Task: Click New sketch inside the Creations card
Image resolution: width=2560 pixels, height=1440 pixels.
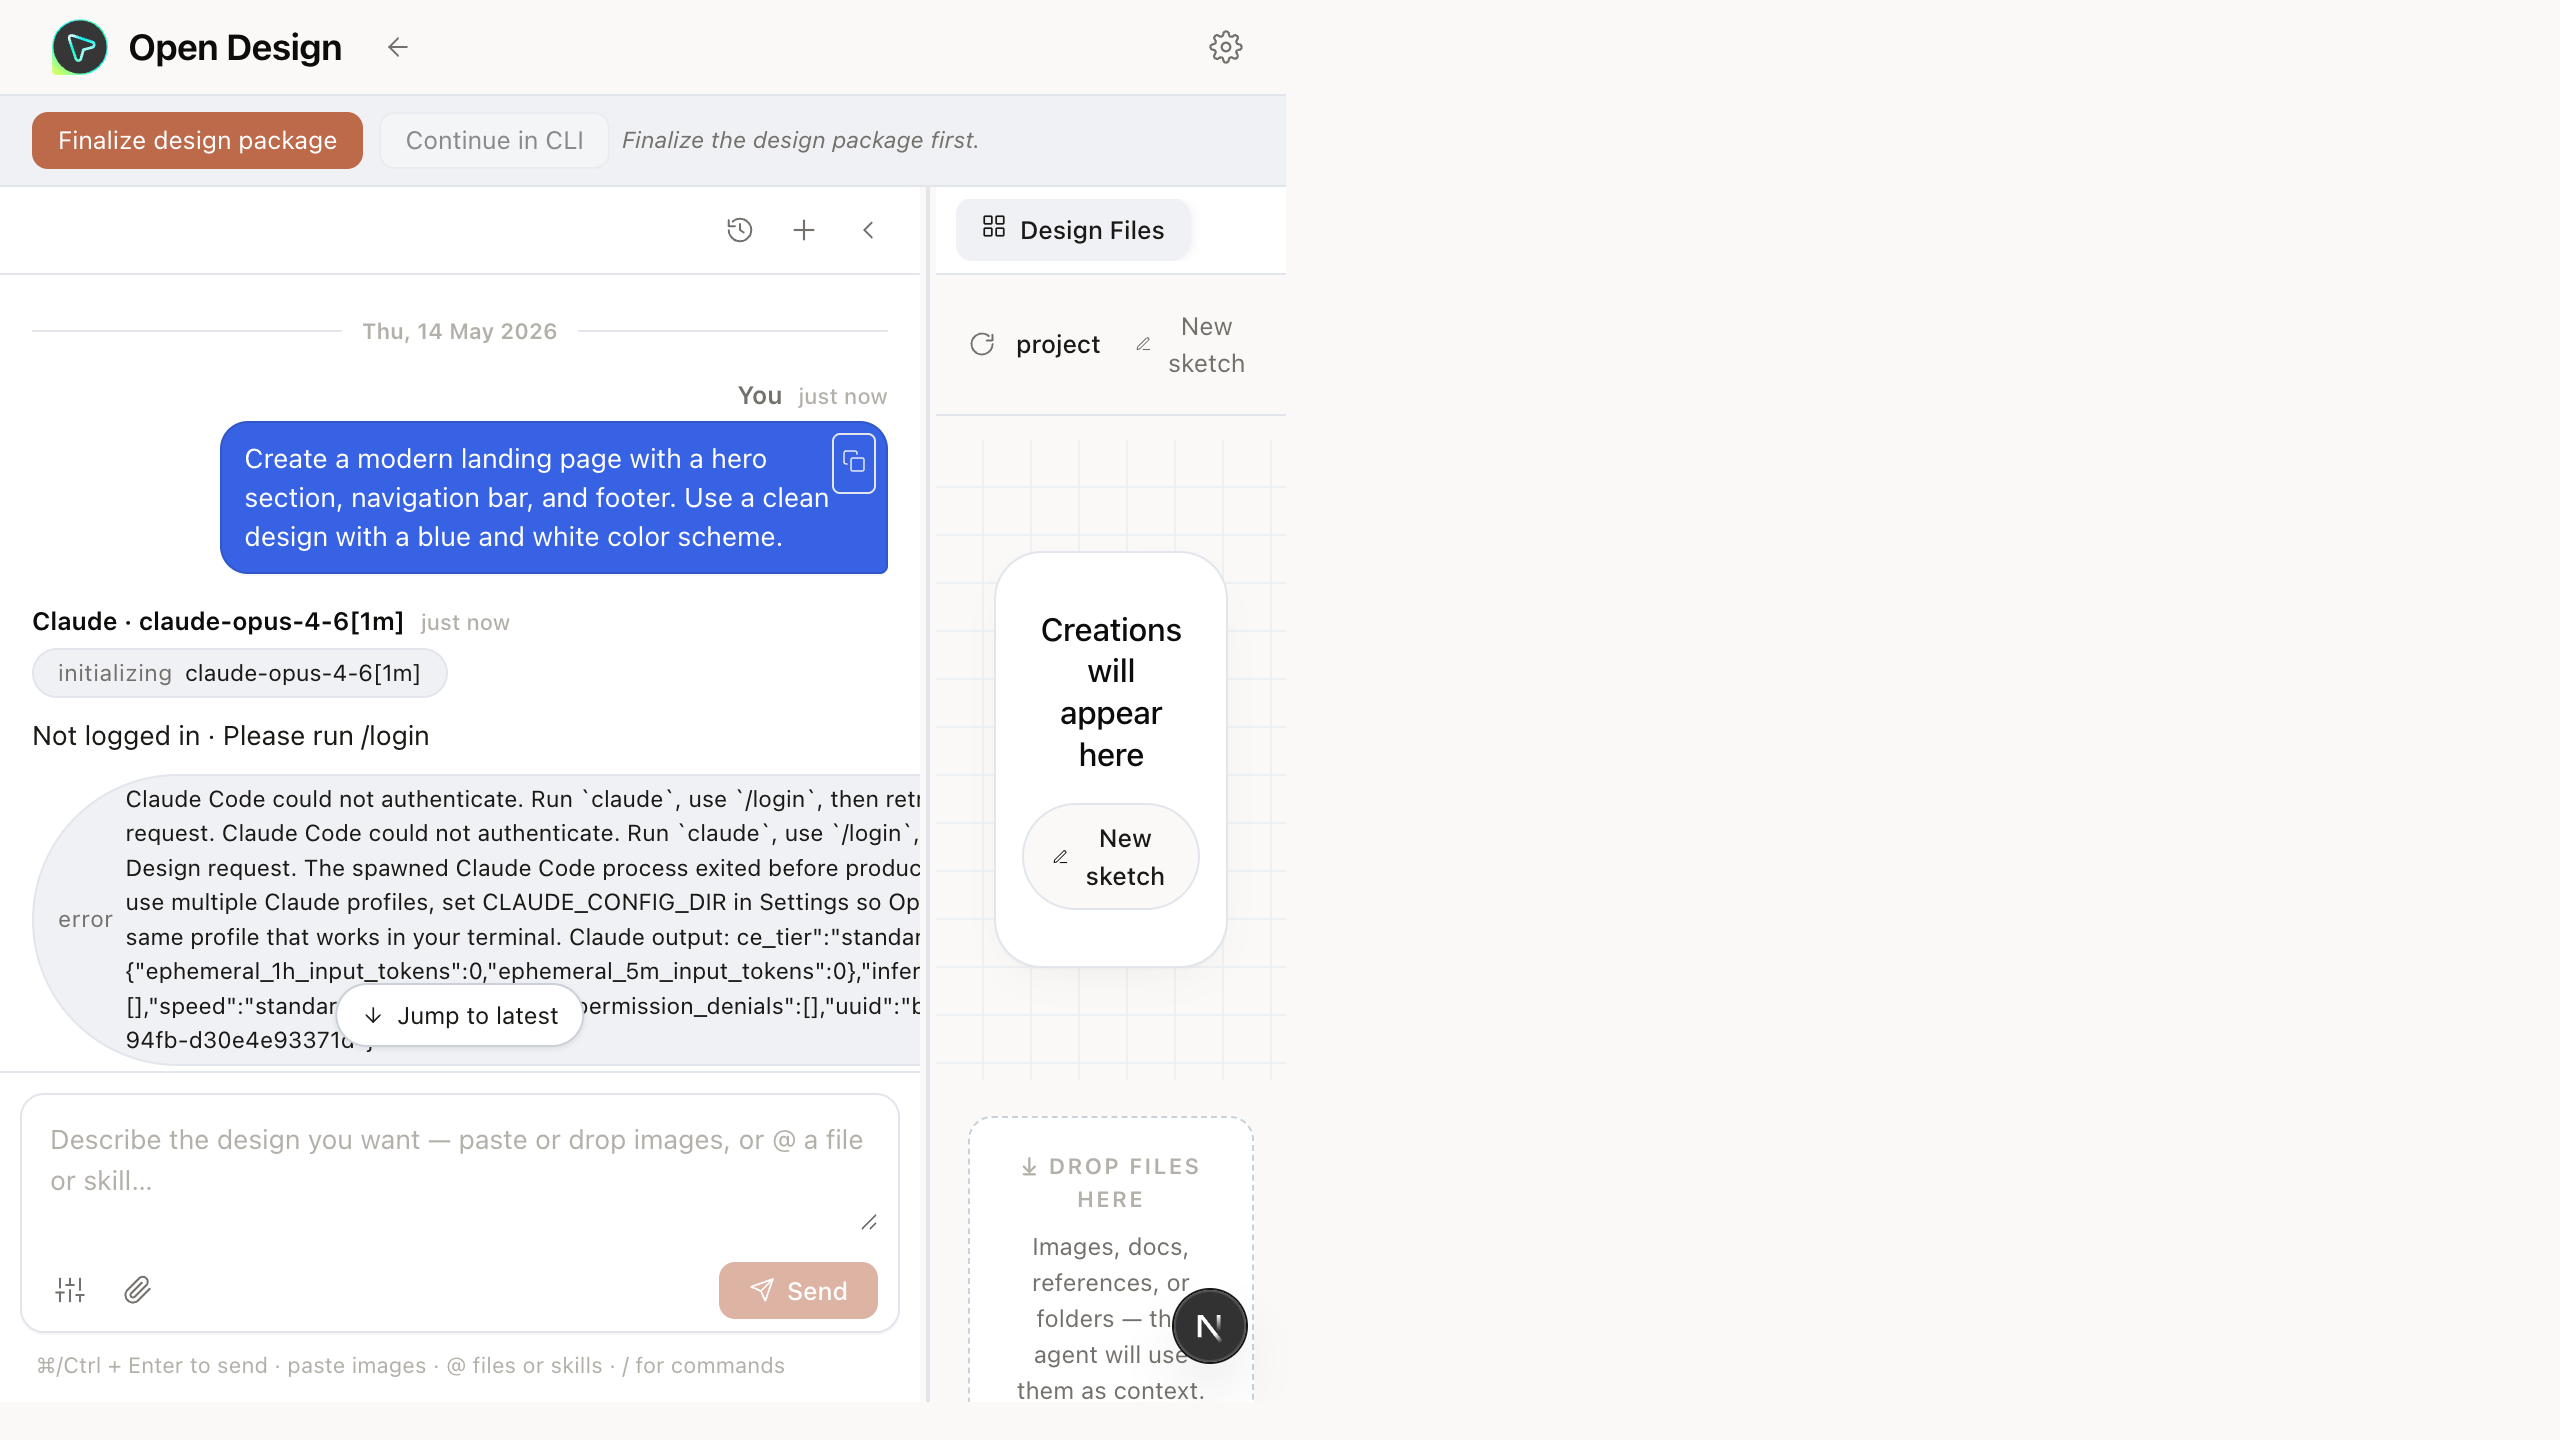Action: tap(1110, 857)
